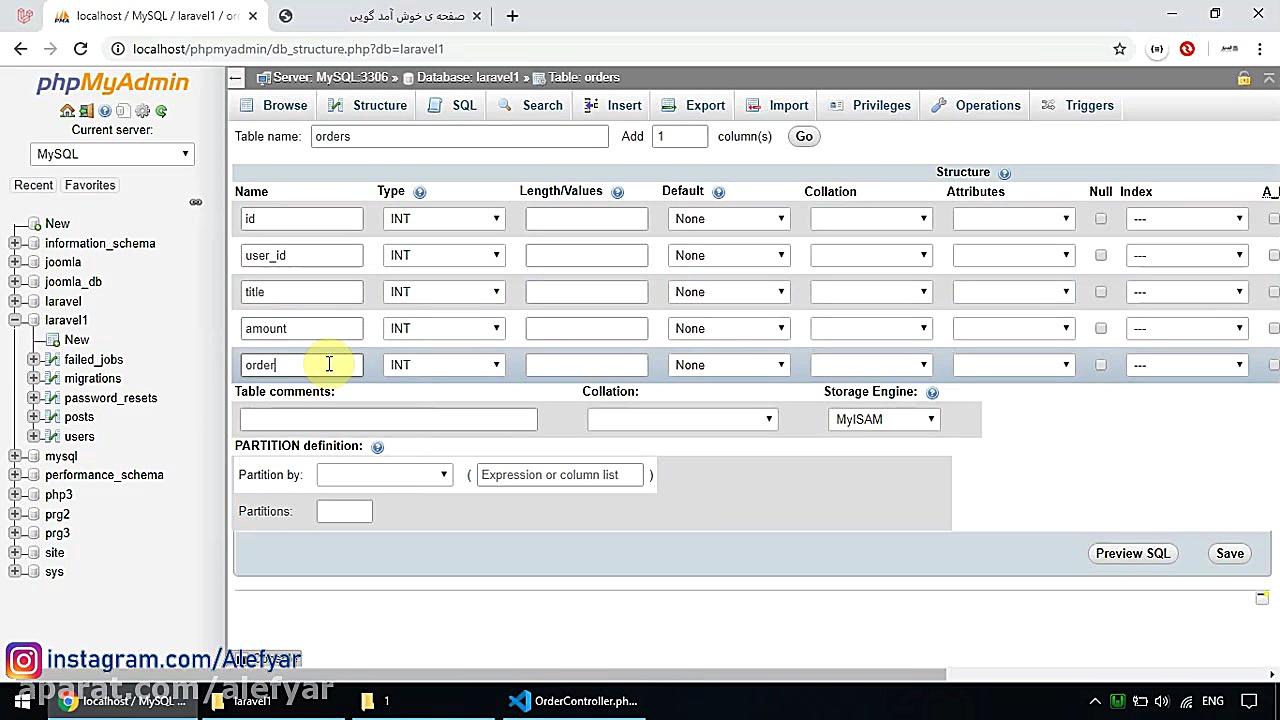Open PARTITION definition help icon
Viewport: 1280px width, 720px height.
[x=377, y=447]
